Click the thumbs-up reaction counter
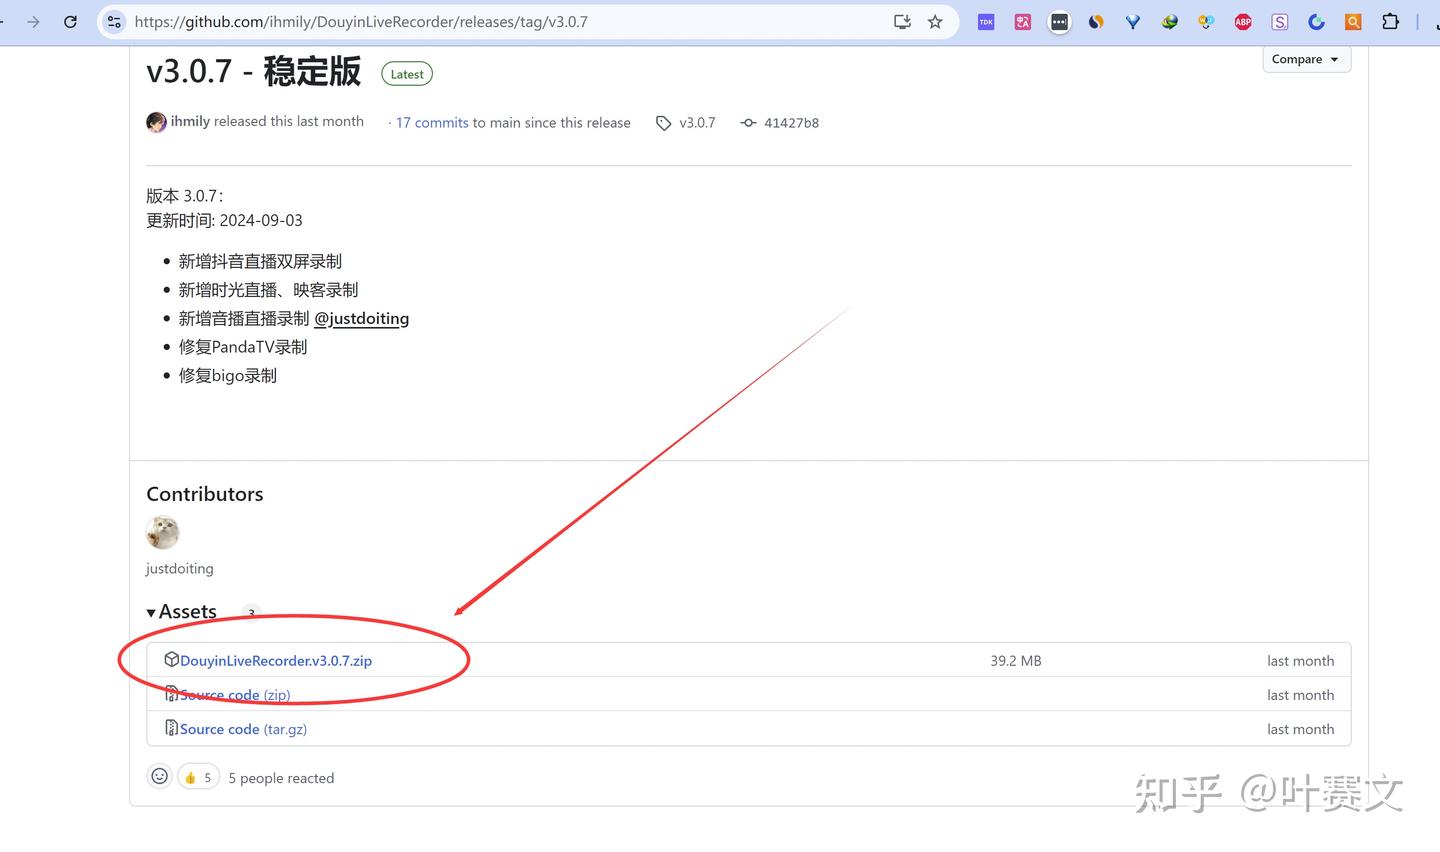 (198, 776)
